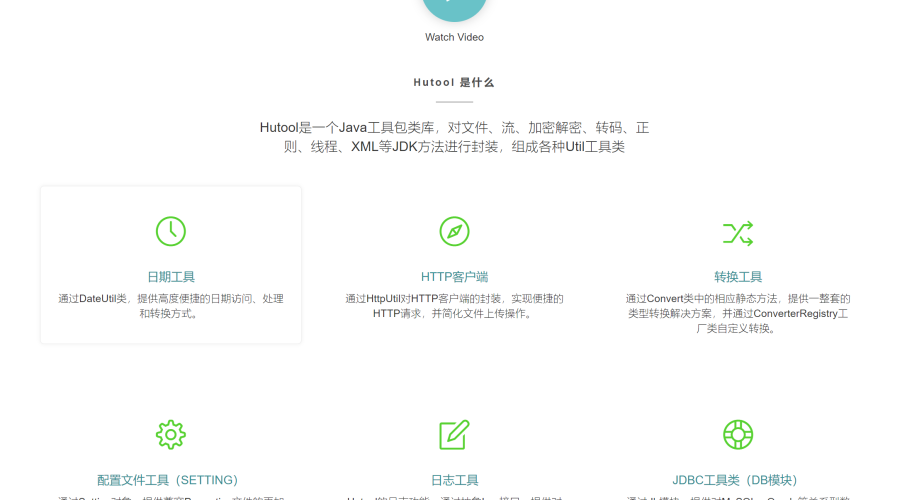Open the 日期工具 heading link
Viewport: 907px width, 500px height.
171,277
